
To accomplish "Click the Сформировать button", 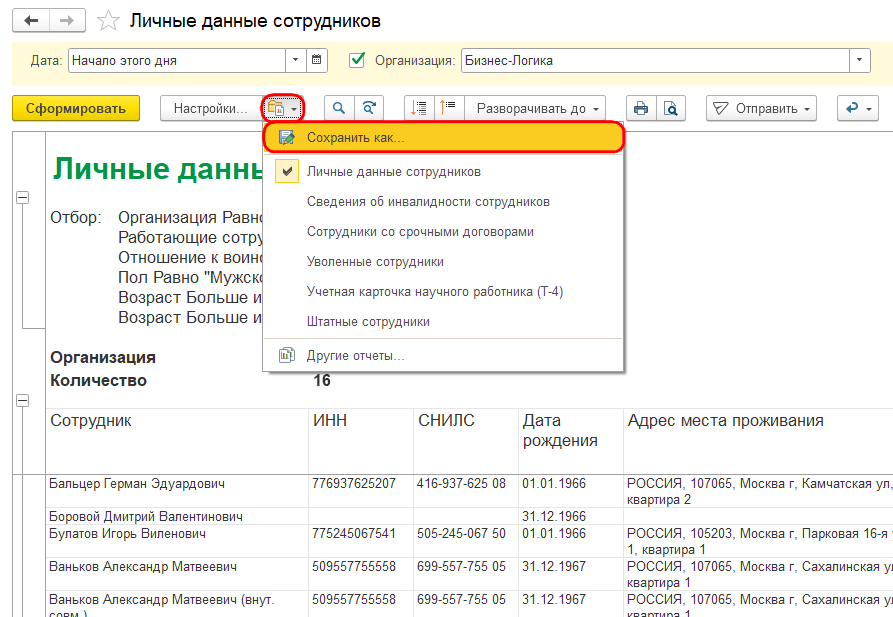I will click(x=76, y=108).
